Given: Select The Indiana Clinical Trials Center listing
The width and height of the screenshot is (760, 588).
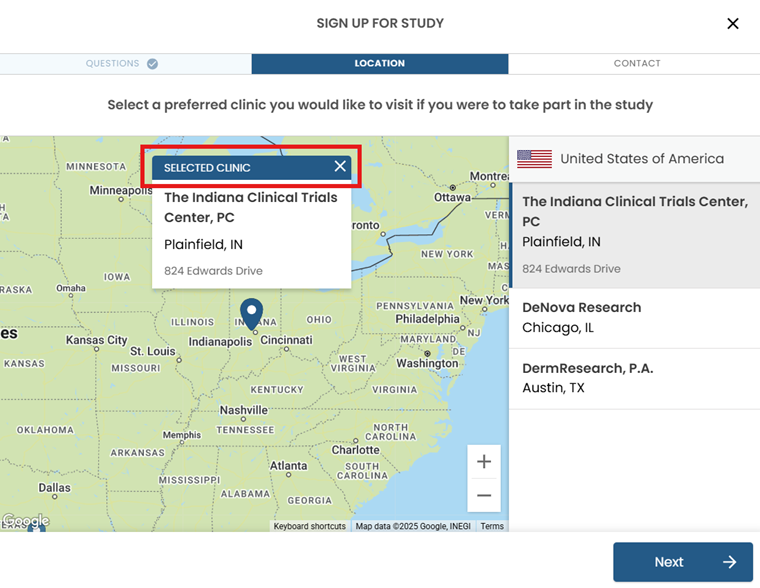Looking at the screenshot, I should [634, 235].
